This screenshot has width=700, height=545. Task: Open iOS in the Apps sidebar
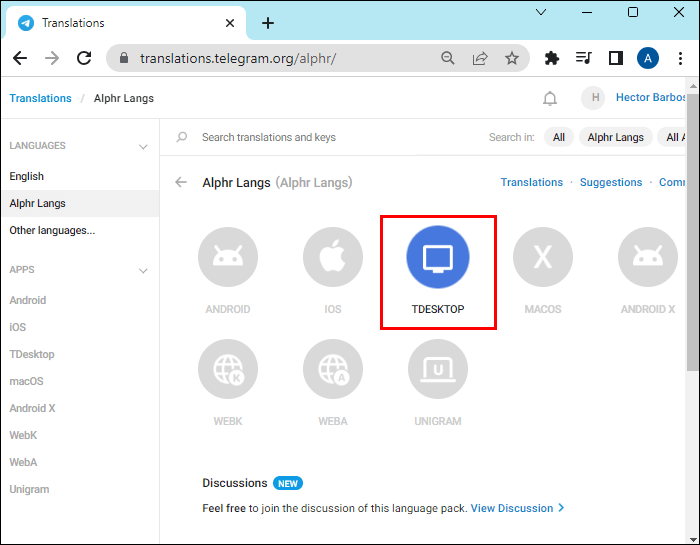[18, 327]
